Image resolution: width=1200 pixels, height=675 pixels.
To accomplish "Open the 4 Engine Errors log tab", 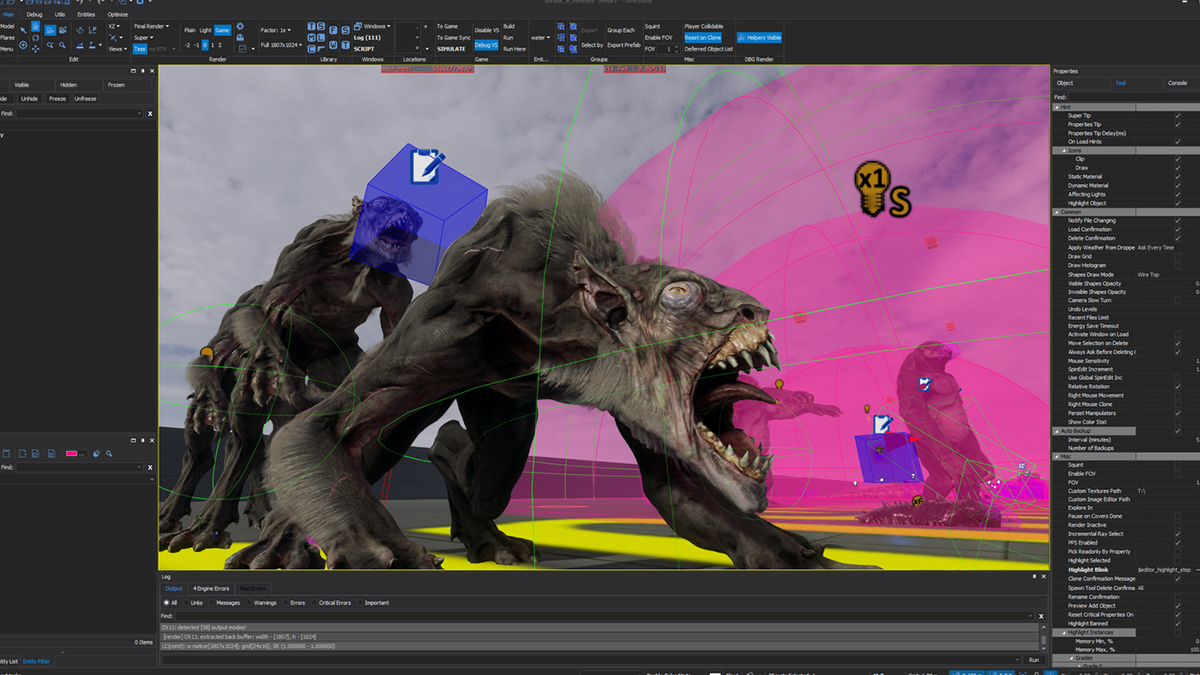I will coord(210,589).
